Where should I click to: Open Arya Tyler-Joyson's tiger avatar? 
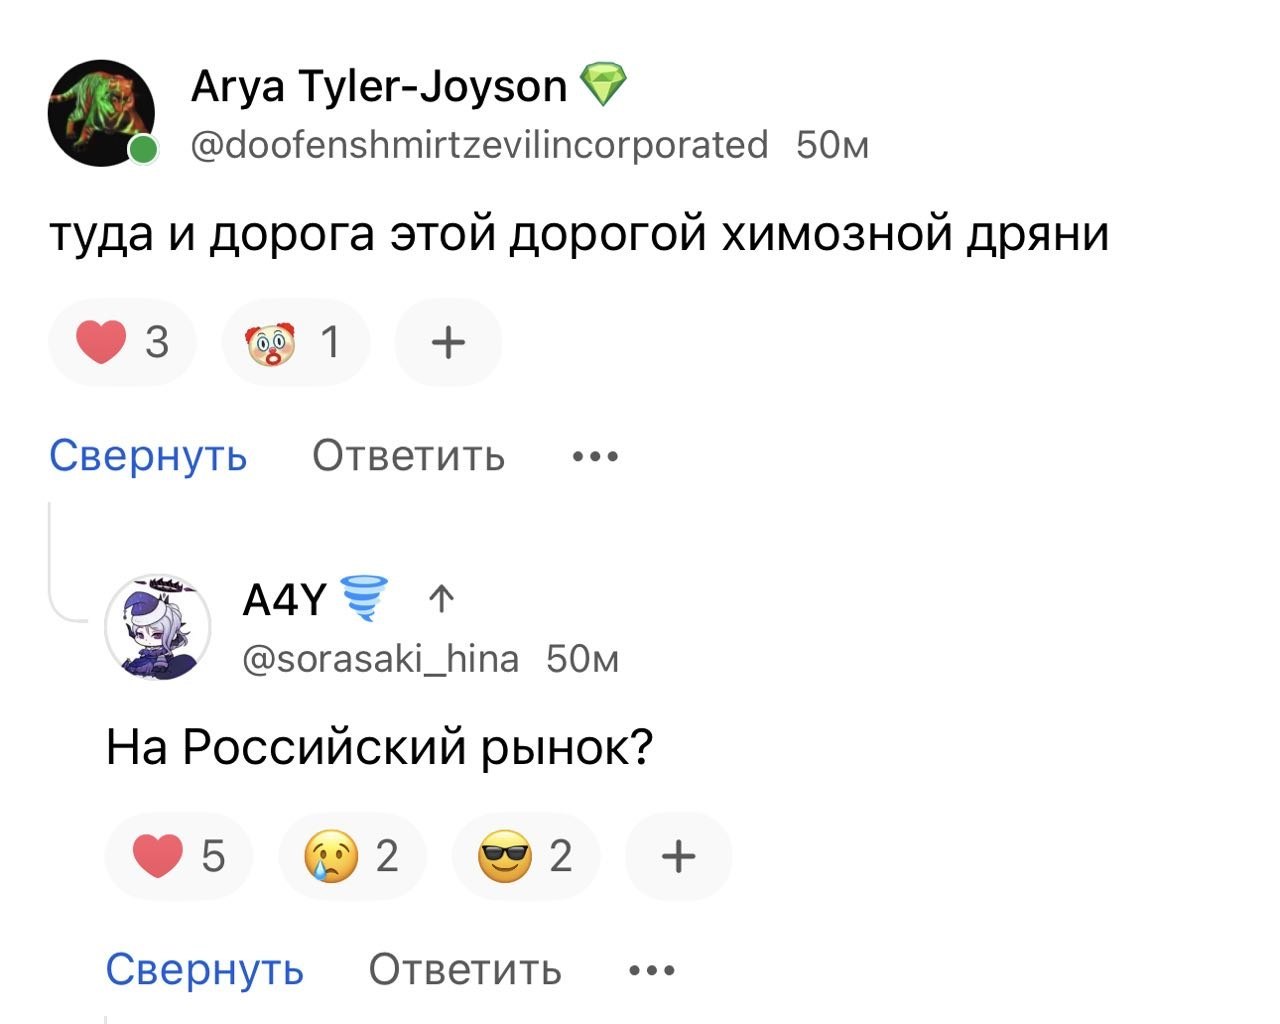pyautogui.click(x=101, y=113)
